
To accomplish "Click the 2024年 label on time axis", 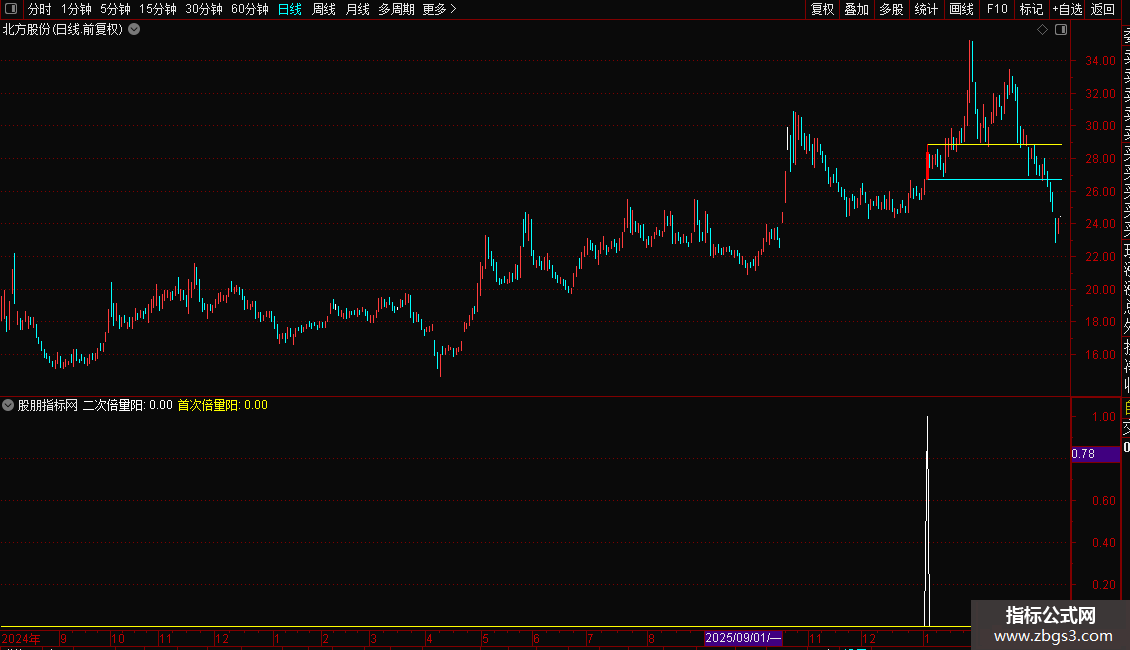I will (21, 638).
